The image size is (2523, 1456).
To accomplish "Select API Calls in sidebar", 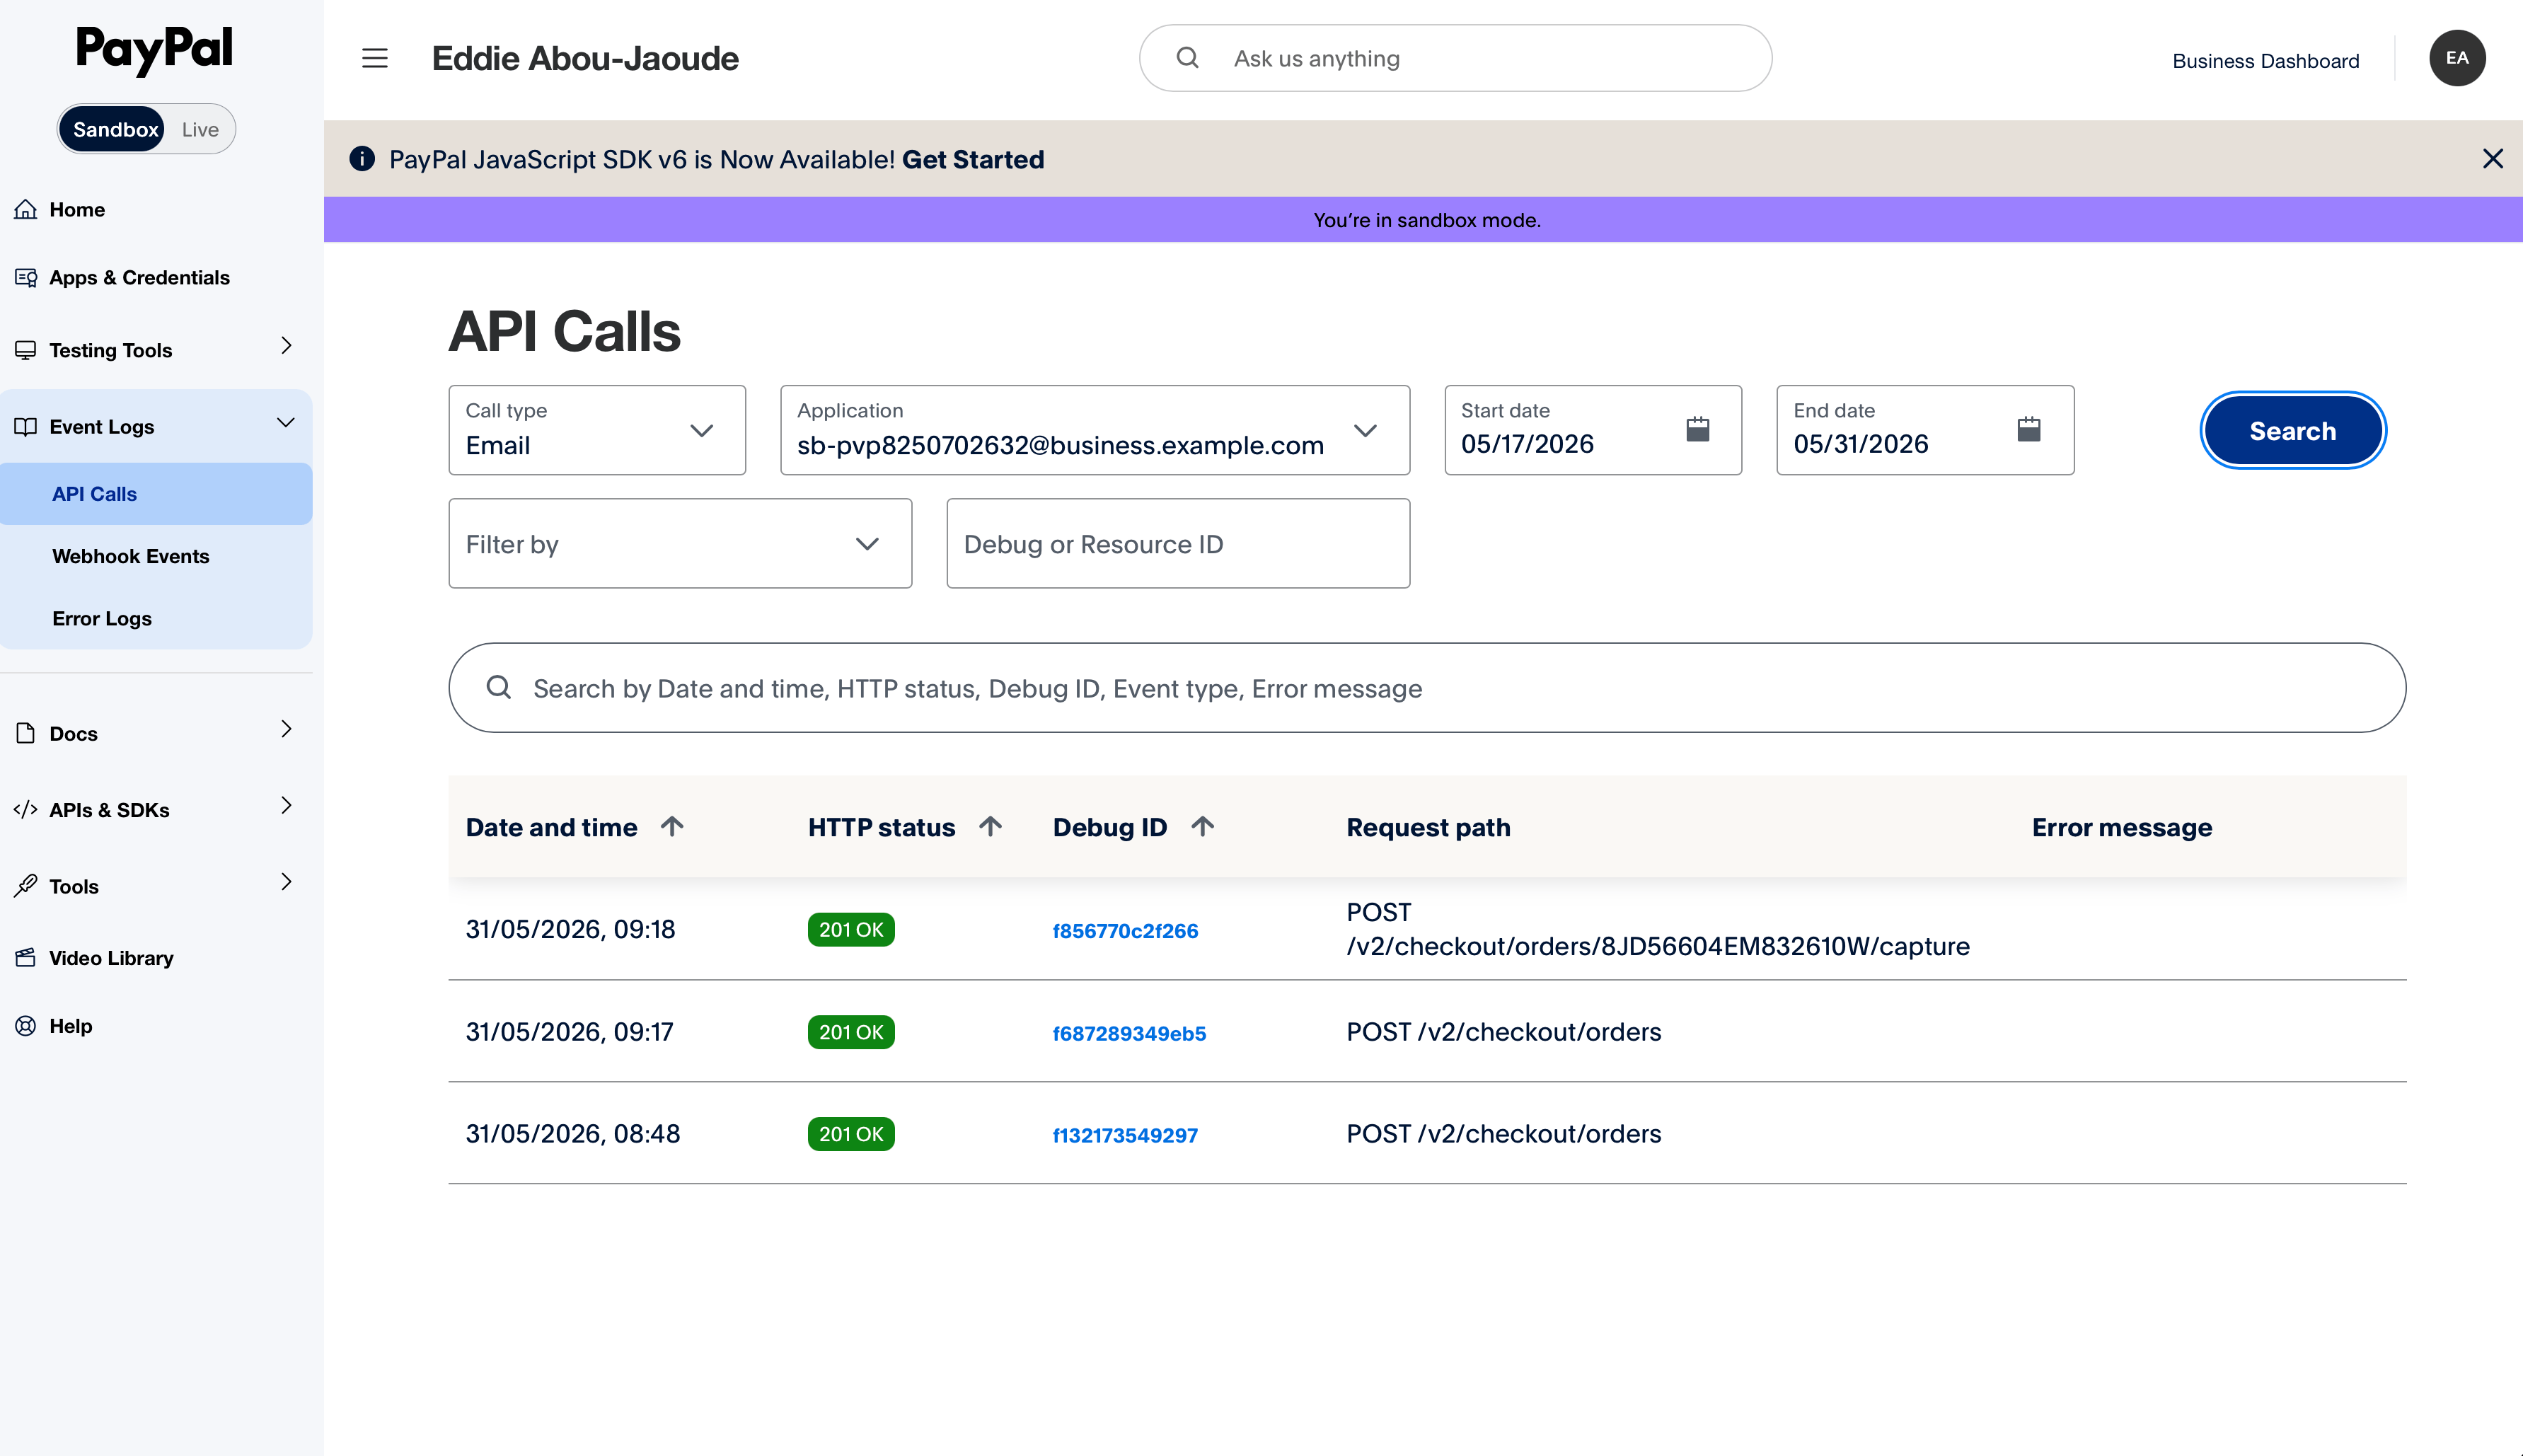I will point(156,494).
